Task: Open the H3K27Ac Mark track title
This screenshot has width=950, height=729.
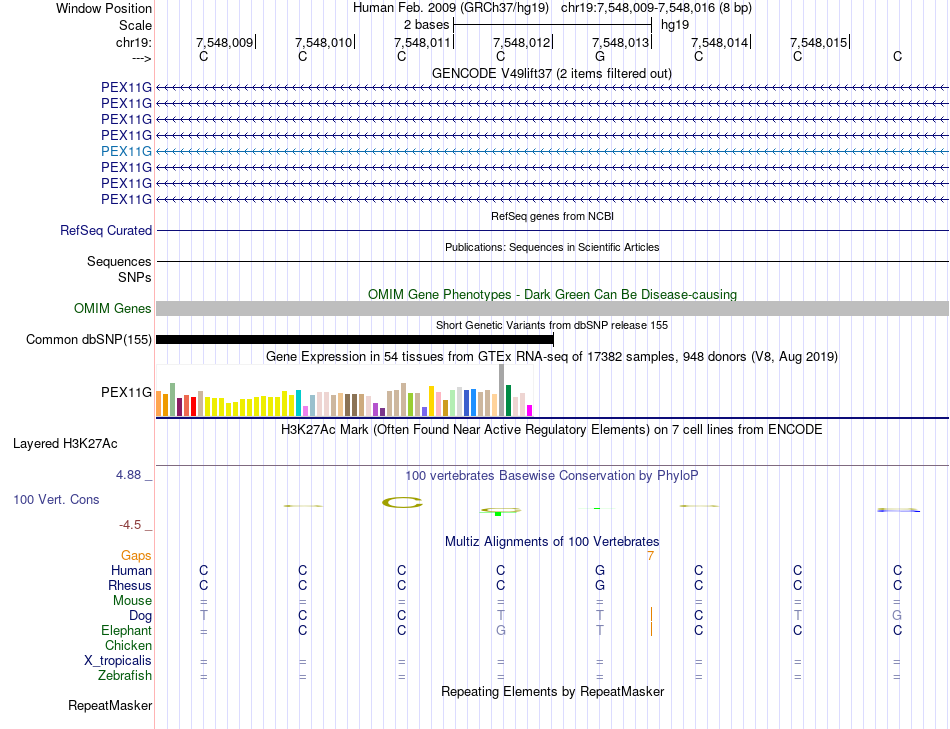Action: [x=552, y=430]
